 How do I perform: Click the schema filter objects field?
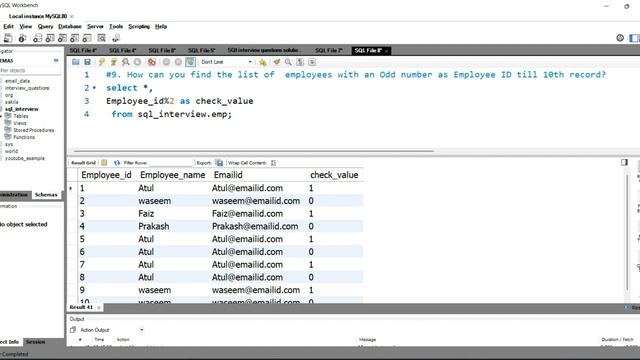point(31,71)
